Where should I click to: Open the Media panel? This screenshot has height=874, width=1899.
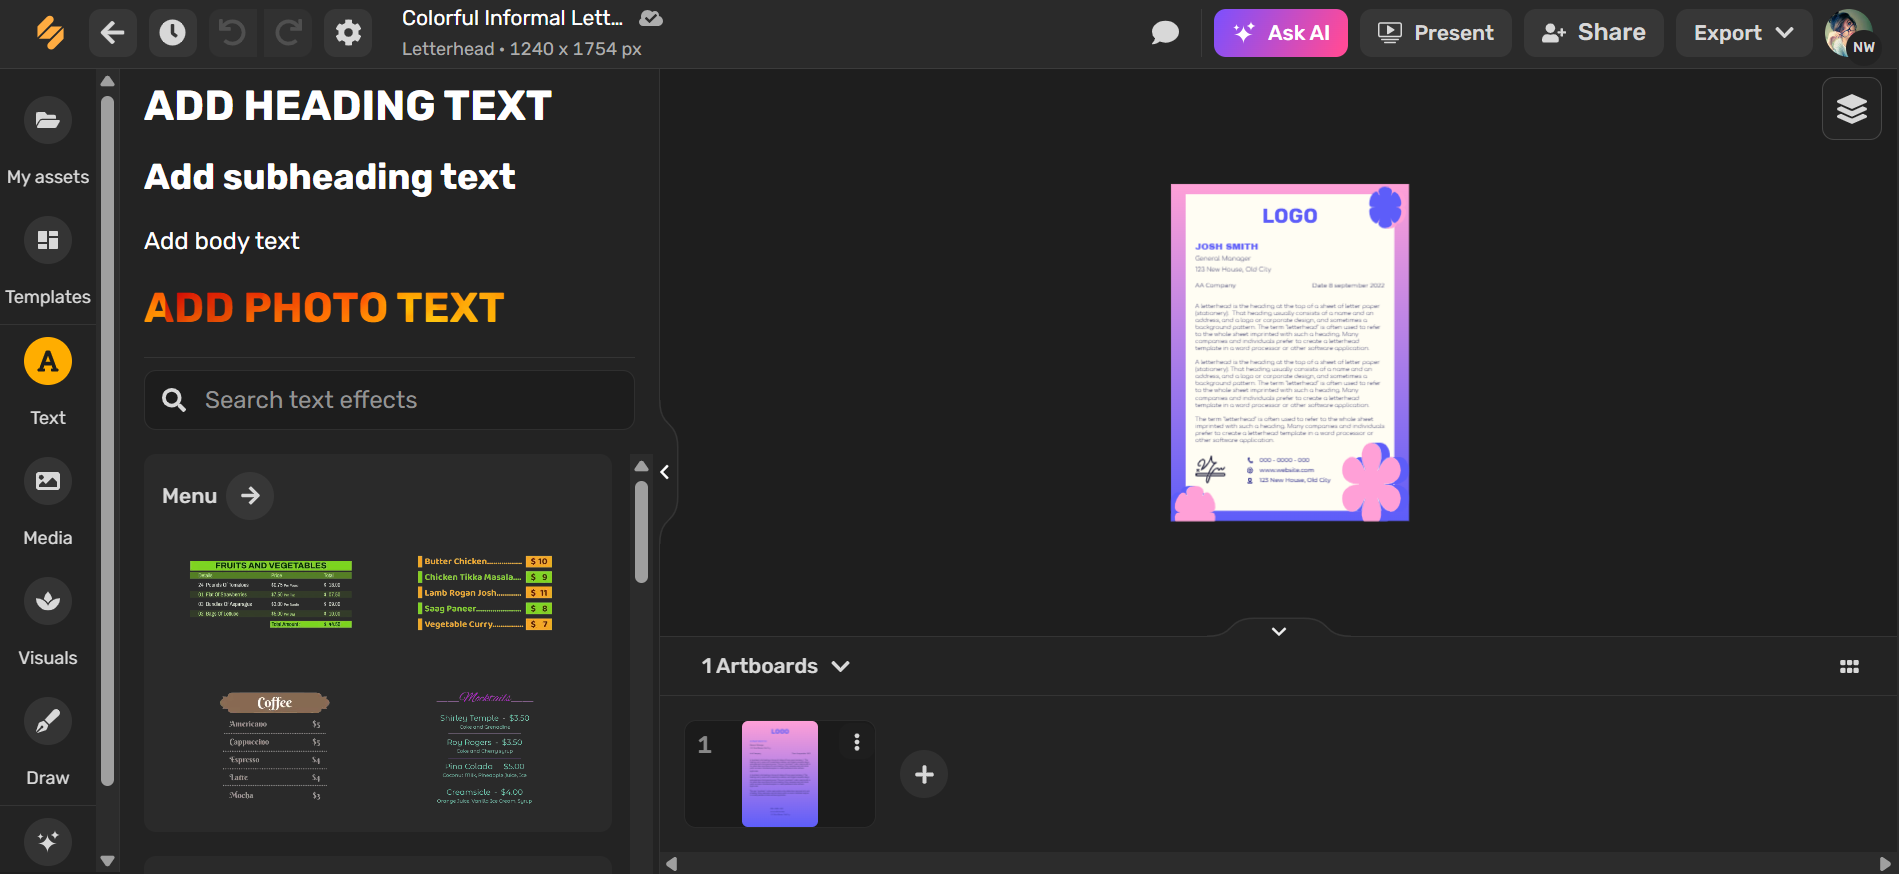pos(48,503)
